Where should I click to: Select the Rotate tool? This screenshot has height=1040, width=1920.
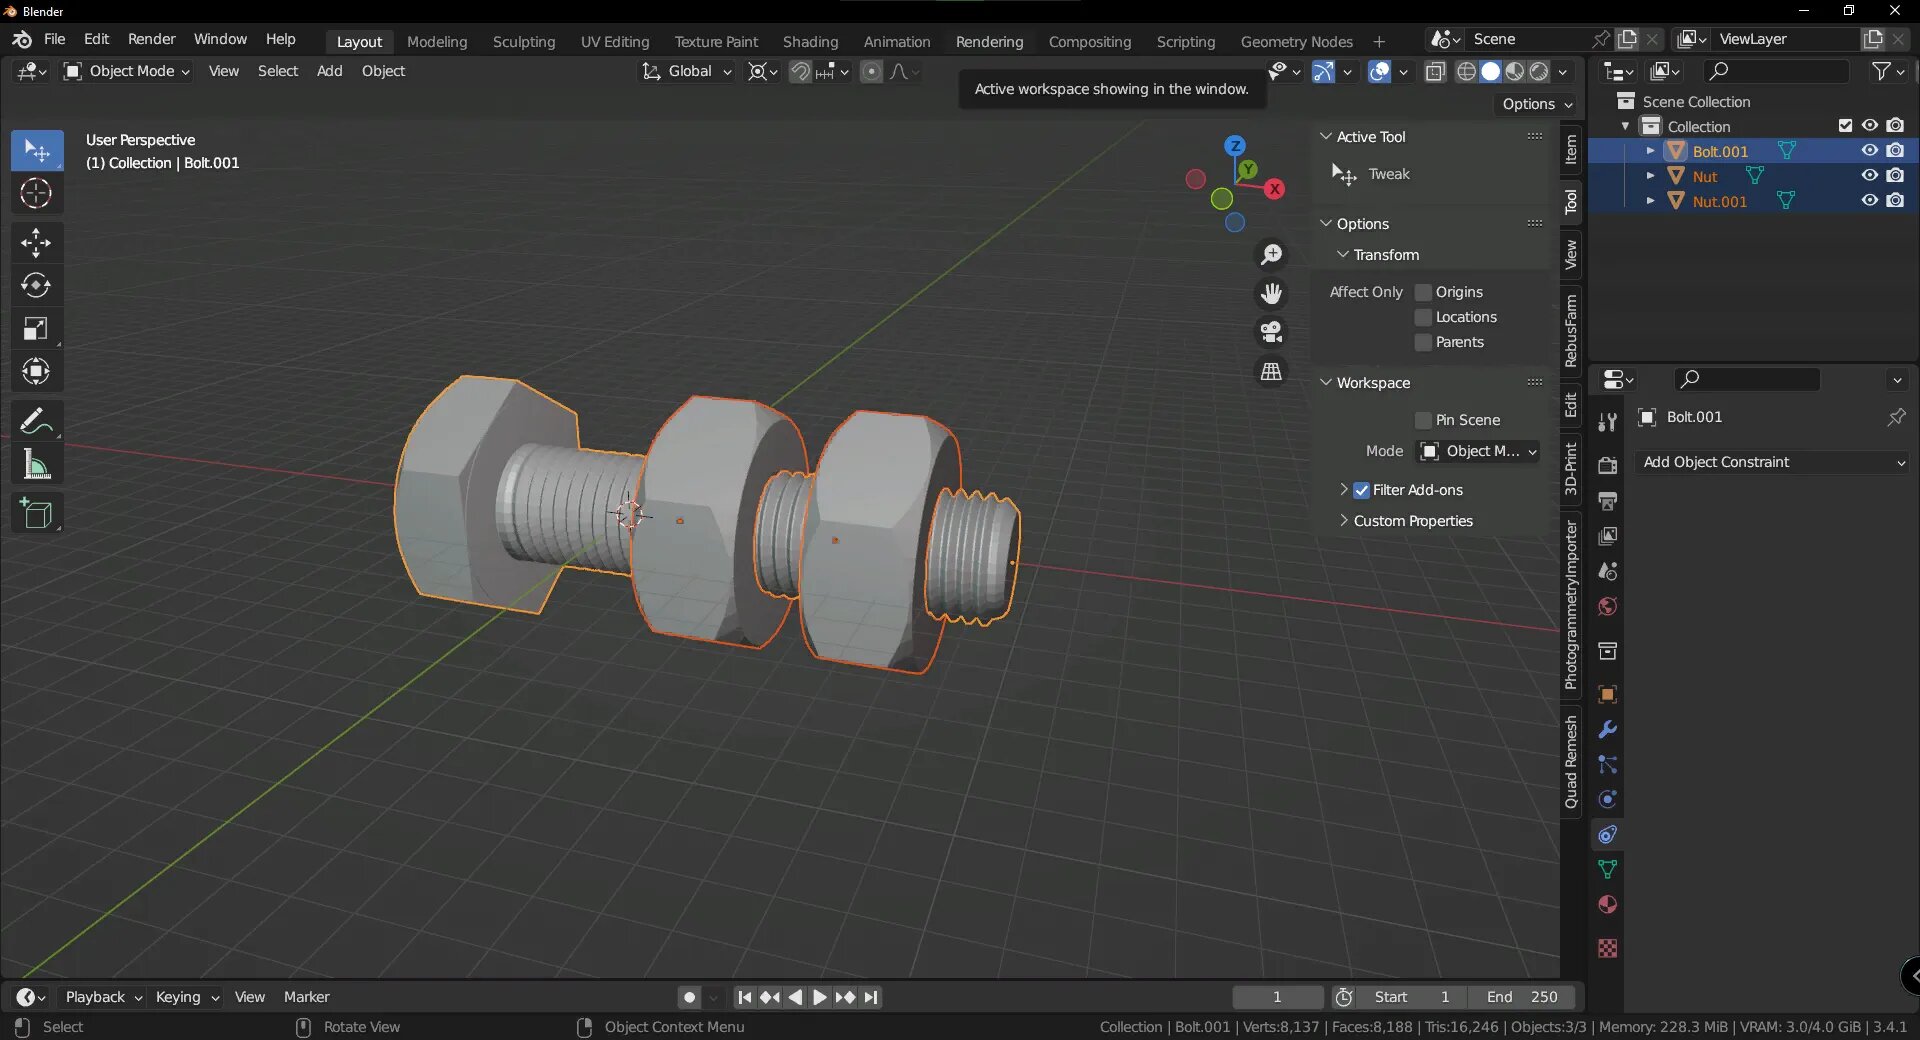click(36, 286)
